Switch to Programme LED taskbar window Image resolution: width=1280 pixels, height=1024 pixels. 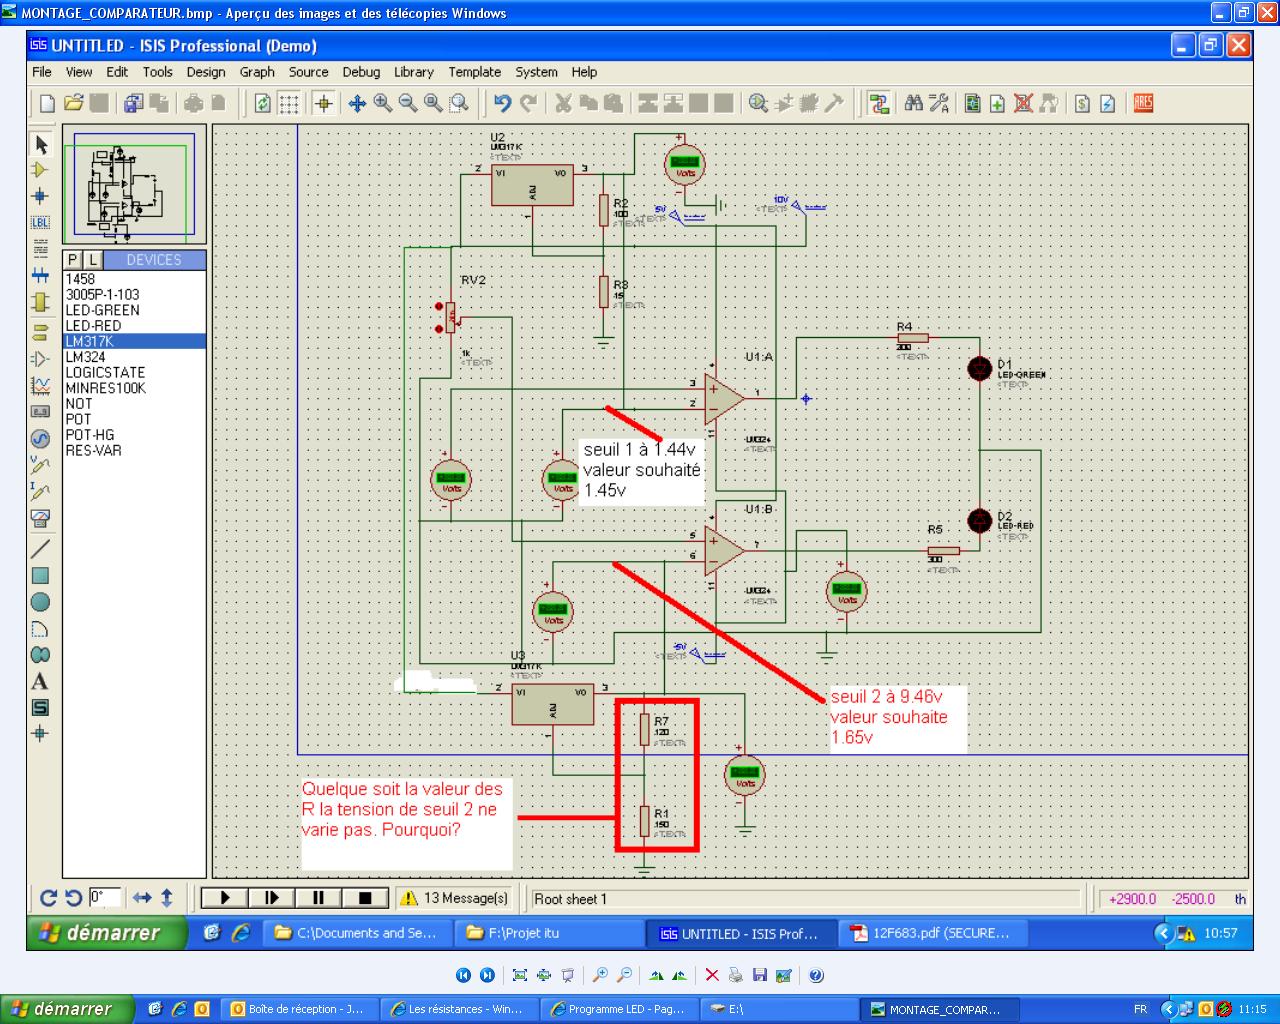tap(620, 1009)
